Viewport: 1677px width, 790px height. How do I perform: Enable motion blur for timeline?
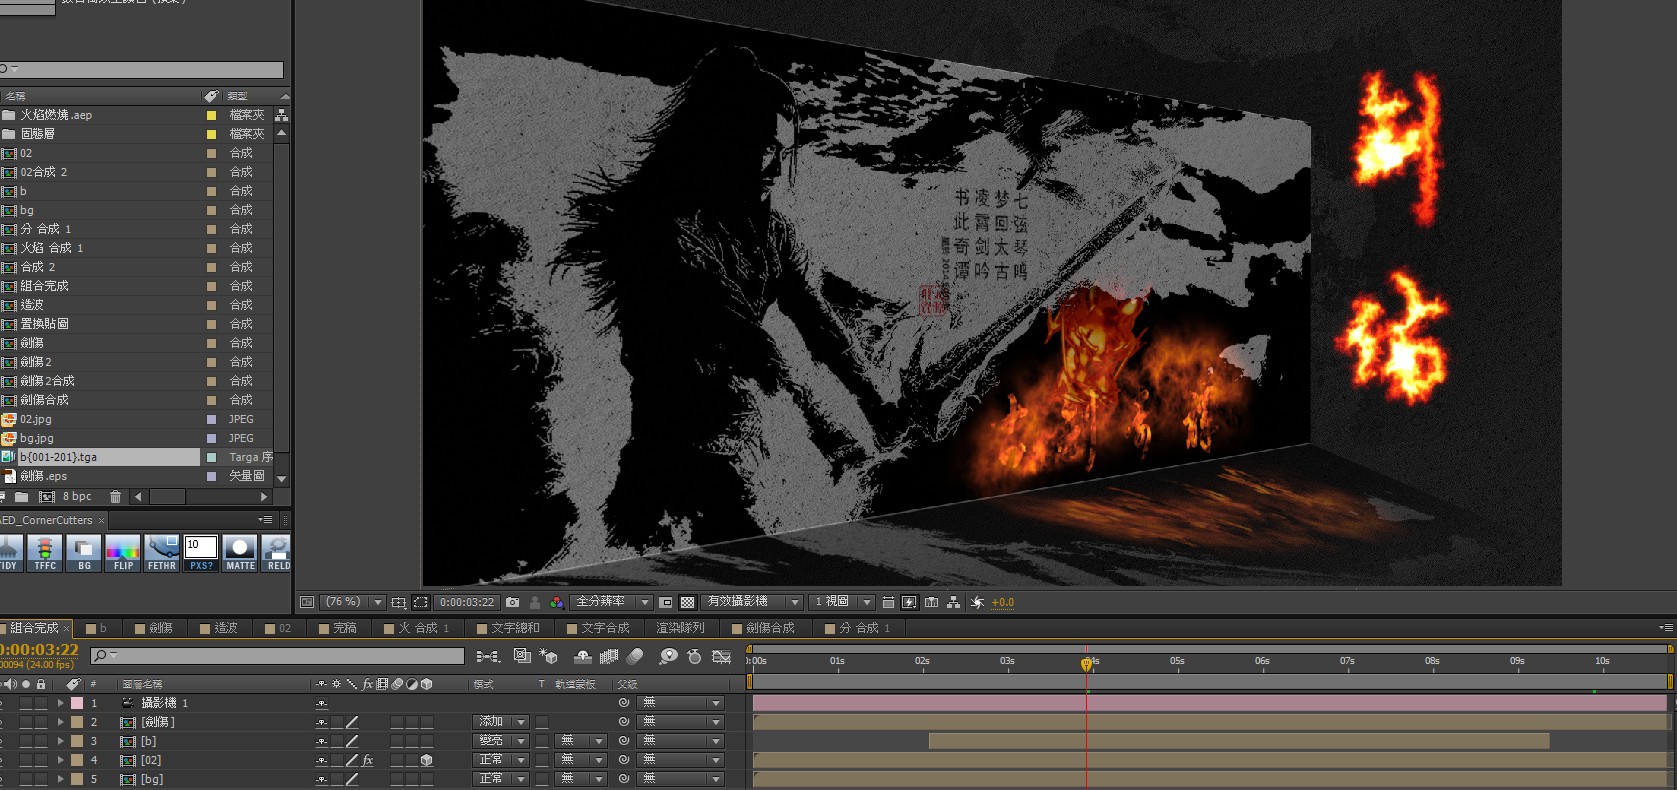tap(635, 656)
